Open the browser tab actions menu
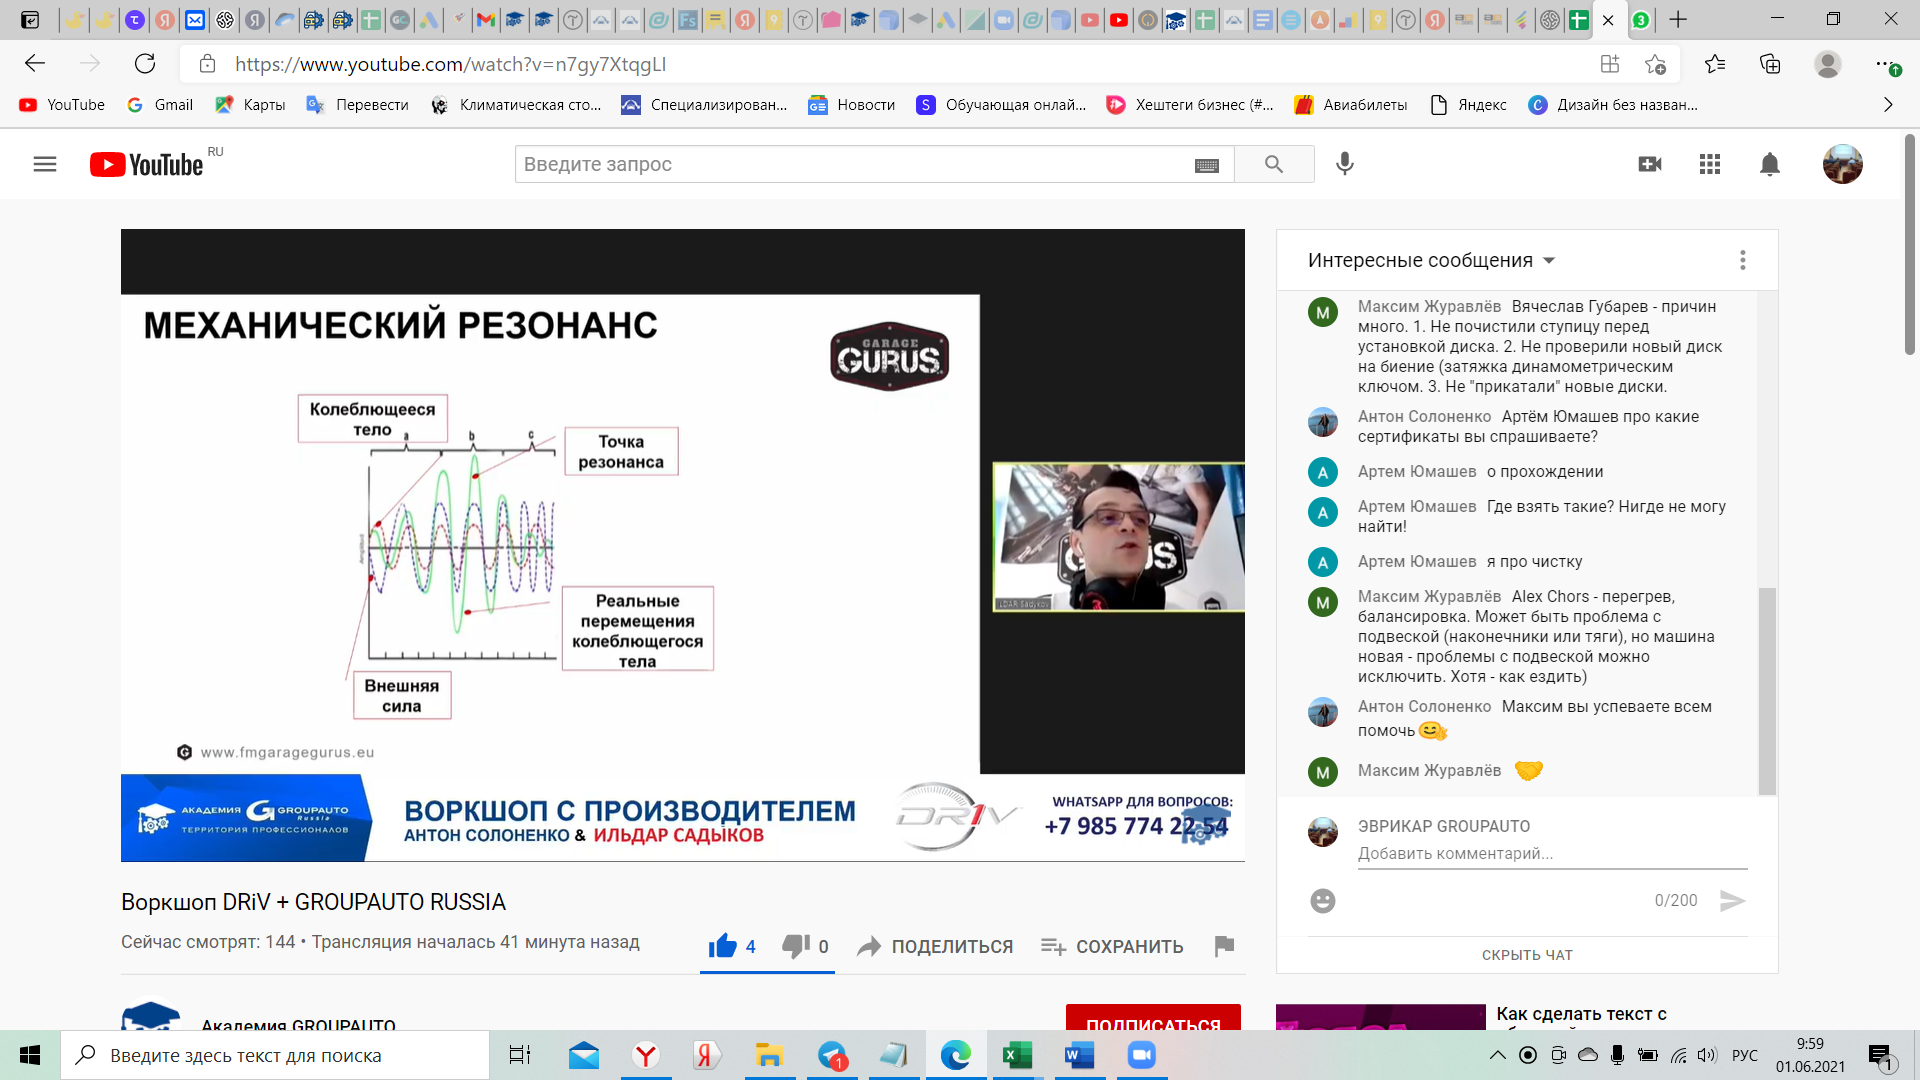This screenshot has height=1080, width=1920. point(30,20)
